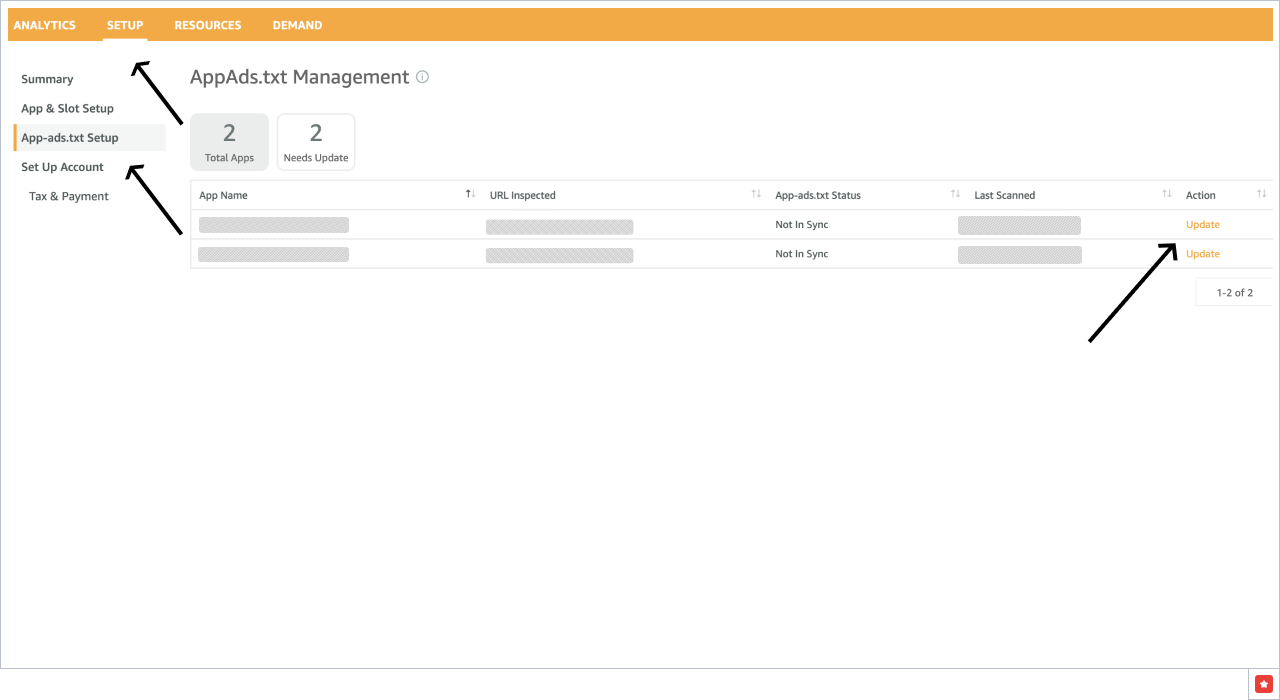Viewport: 1280px width, 700px height.
Task: Toggle sorting on the App Name column
Action: pos(469,194)
